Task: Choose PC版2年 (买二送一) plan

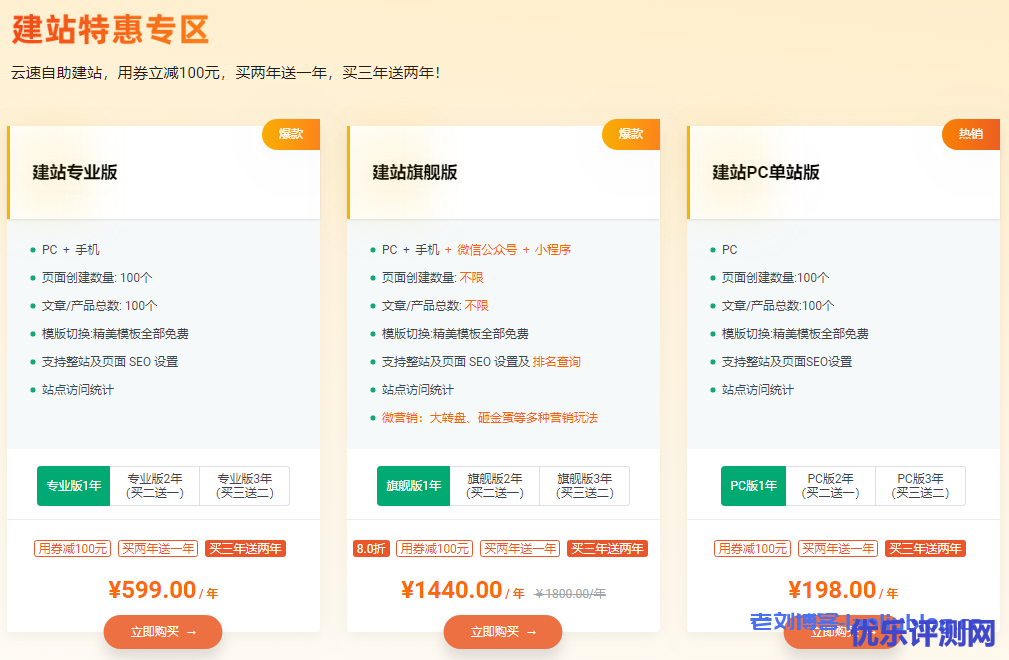Action: (x=830, y=486)
